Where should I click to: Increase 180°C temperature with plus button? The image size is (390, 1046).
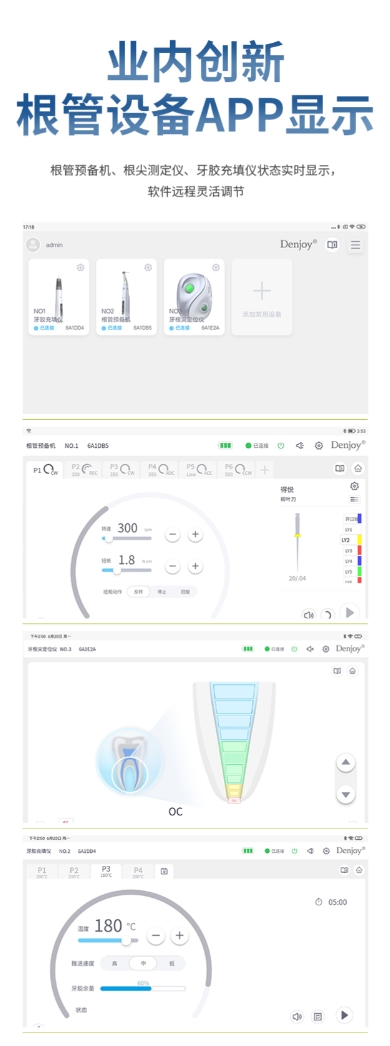(x=179, y=935)
